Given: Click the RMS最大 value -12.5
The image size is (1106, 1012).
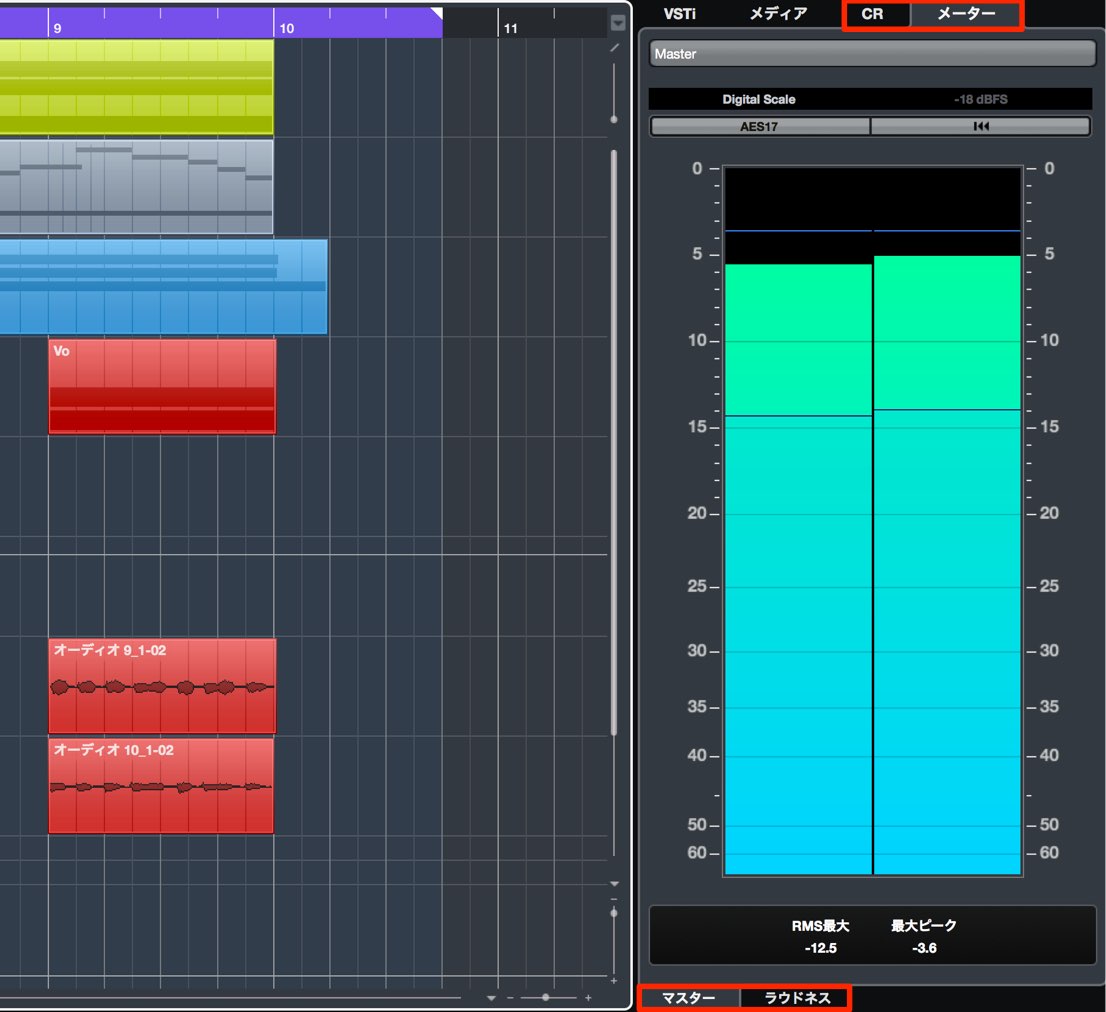Looking at the screenshot, I should (x=820, y=948).
